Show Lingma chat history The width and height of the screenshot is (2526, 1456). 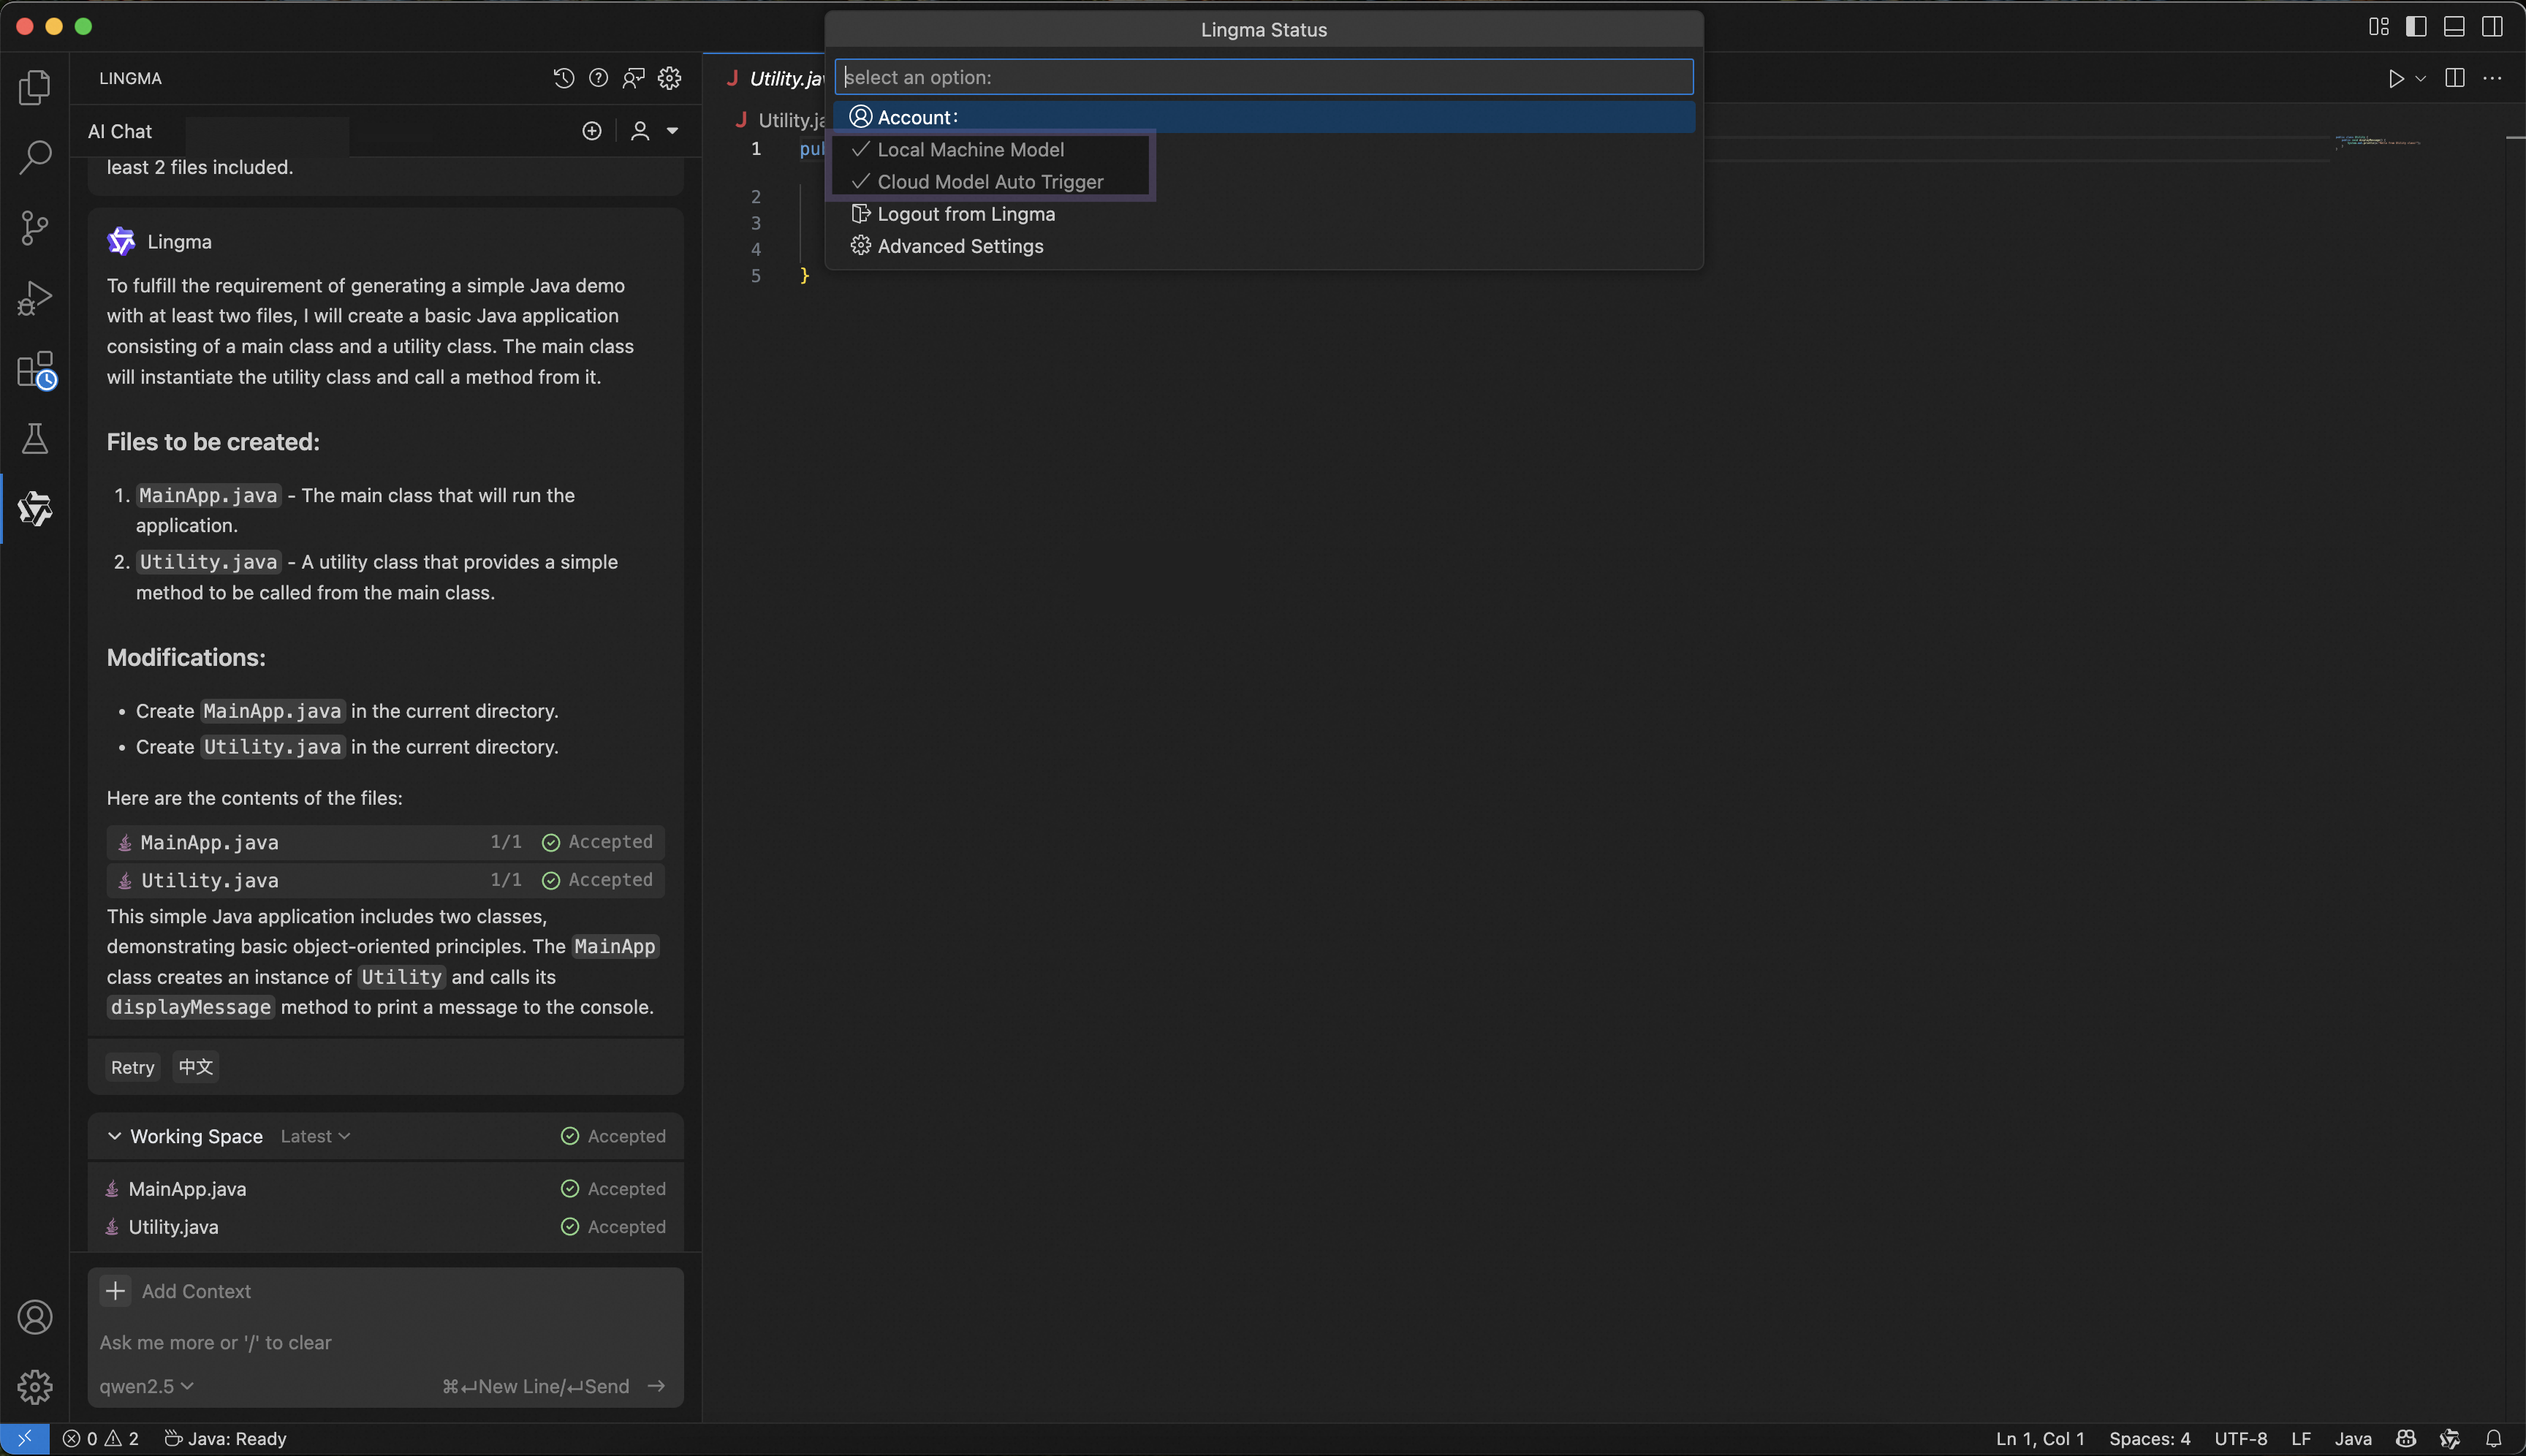[x=564, y=78]
